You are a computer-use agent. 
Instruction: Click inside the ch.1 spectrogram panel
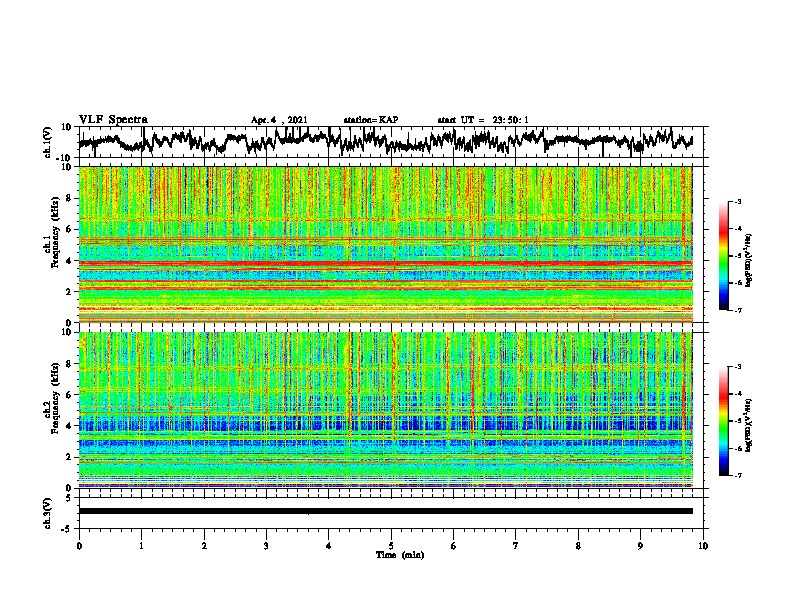pyautogui.click(x=386, y=244)
